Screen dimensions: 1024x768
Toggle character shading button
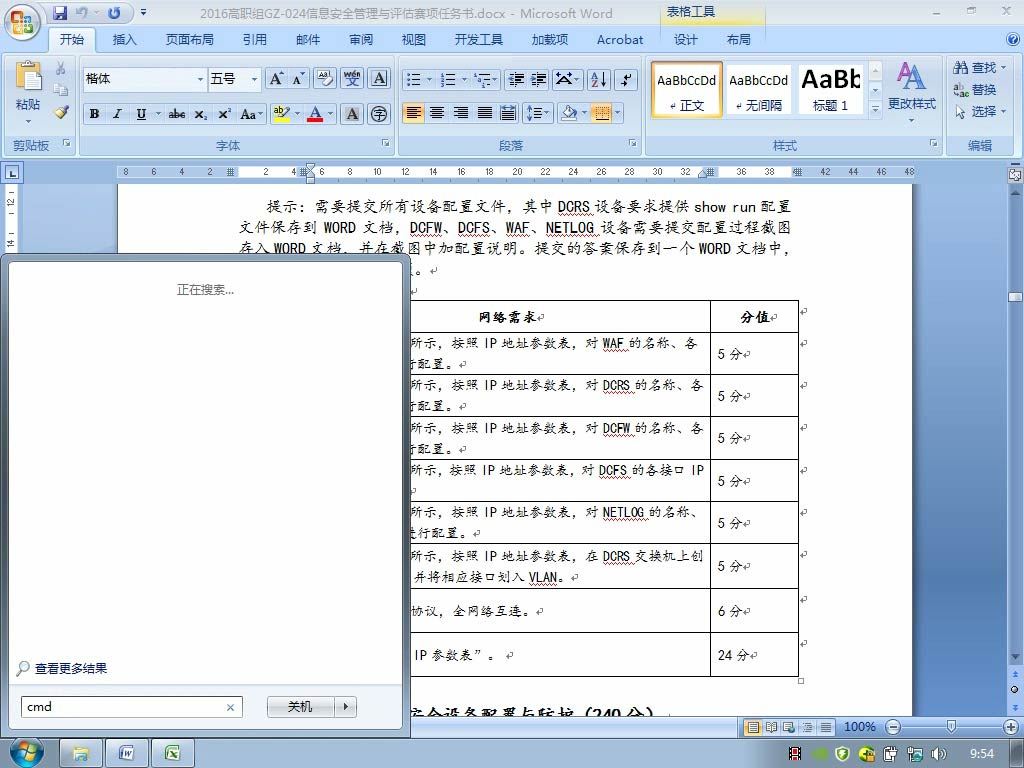352,114
